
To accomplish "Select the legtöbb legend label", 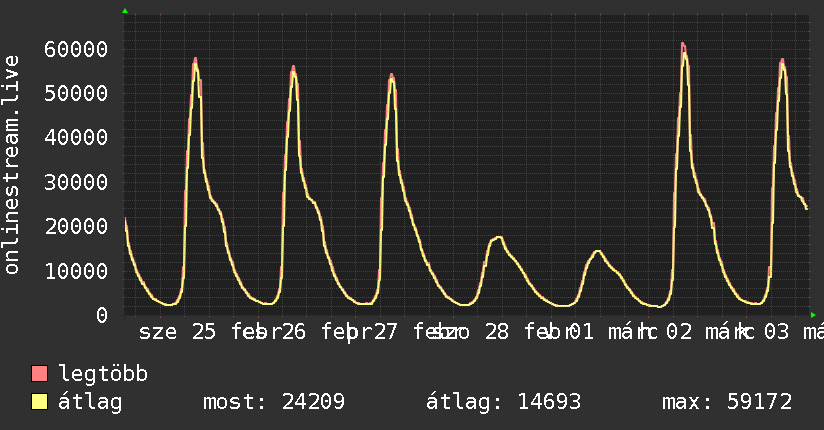I will [103, 374].
